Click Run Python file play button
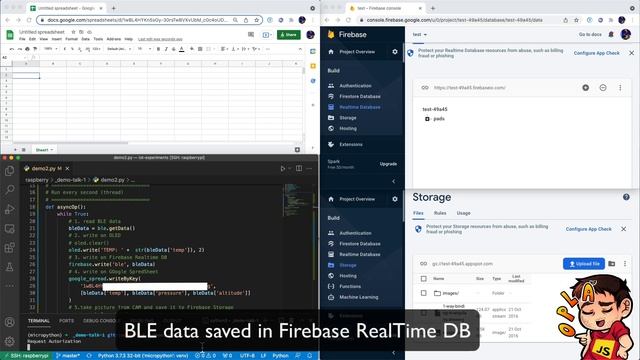Viewport: 640px width, 360px height. 282,169
